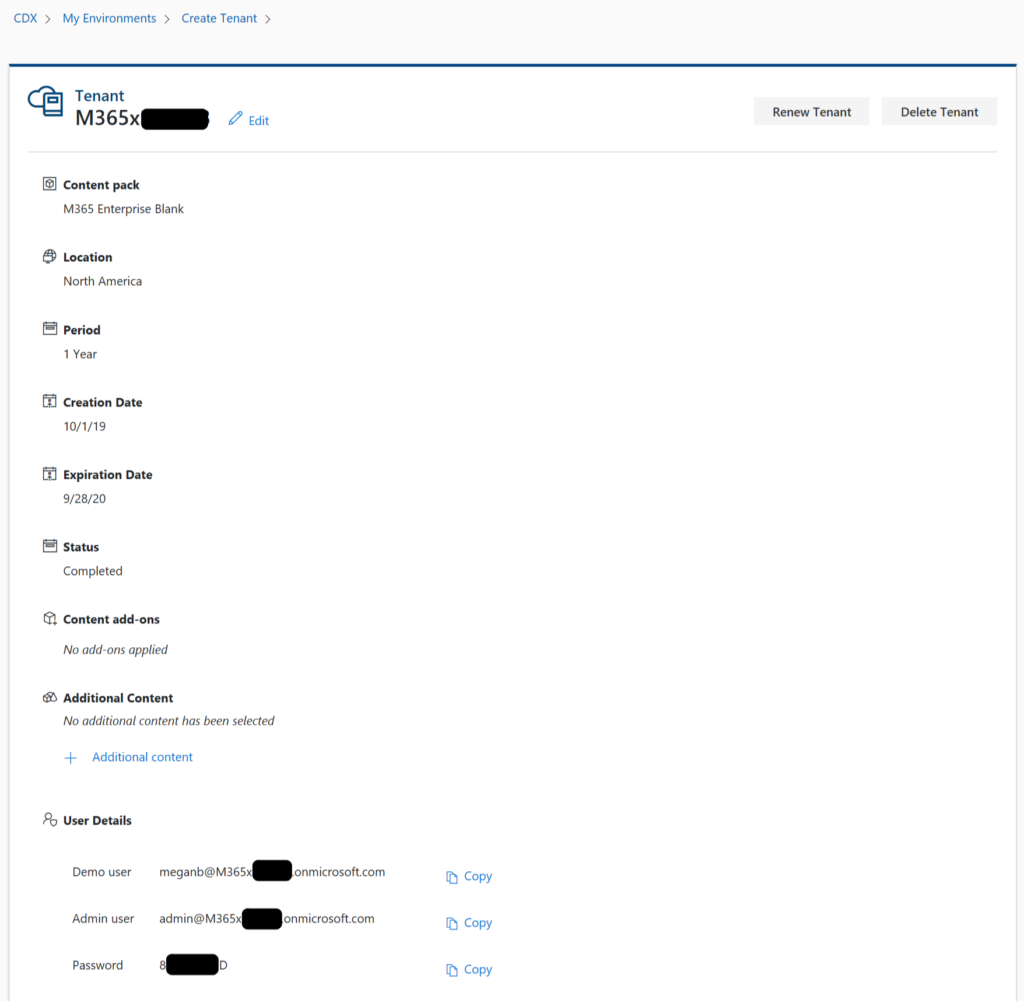
Task: Select 'No additional content has been selected' text
Action: pyautogui.click(x=168, y=721)
